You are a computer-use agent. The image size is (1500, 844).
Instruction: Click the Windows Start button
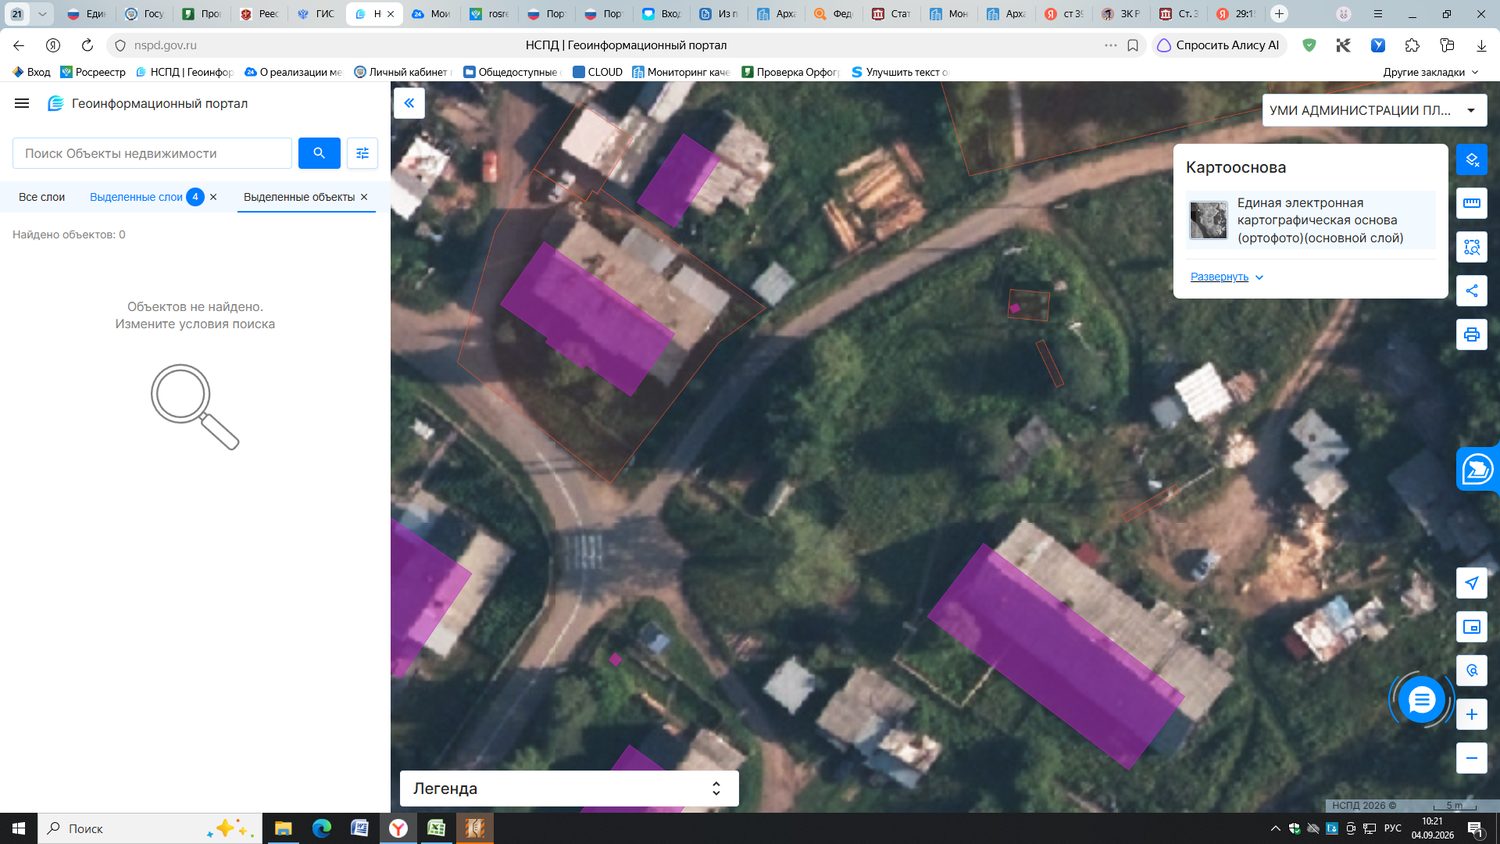[x=18, y=828]
